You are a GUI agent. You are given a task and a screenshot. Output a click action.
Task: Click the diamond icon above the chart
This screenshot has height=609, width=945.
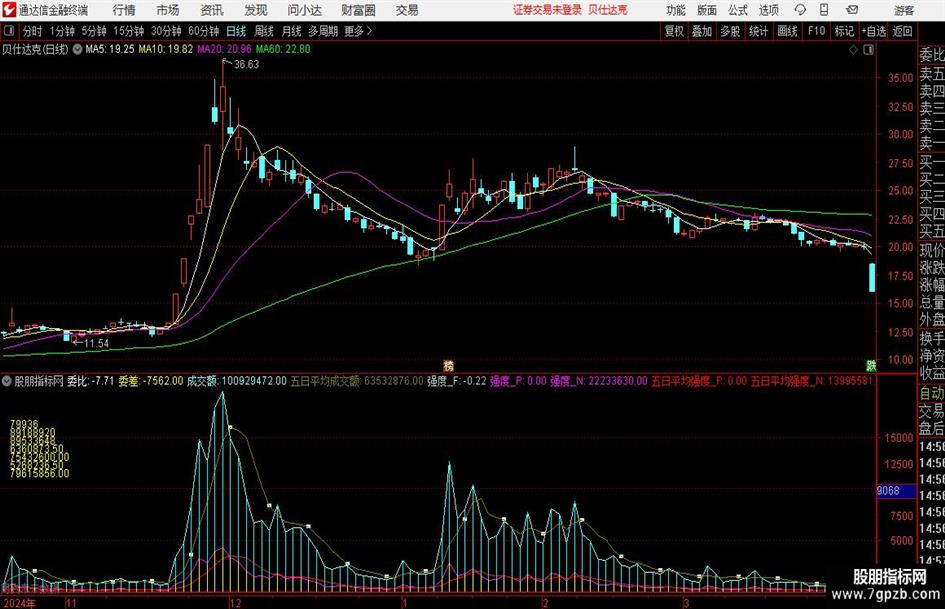pyautogui.click(x=853, y=50)
